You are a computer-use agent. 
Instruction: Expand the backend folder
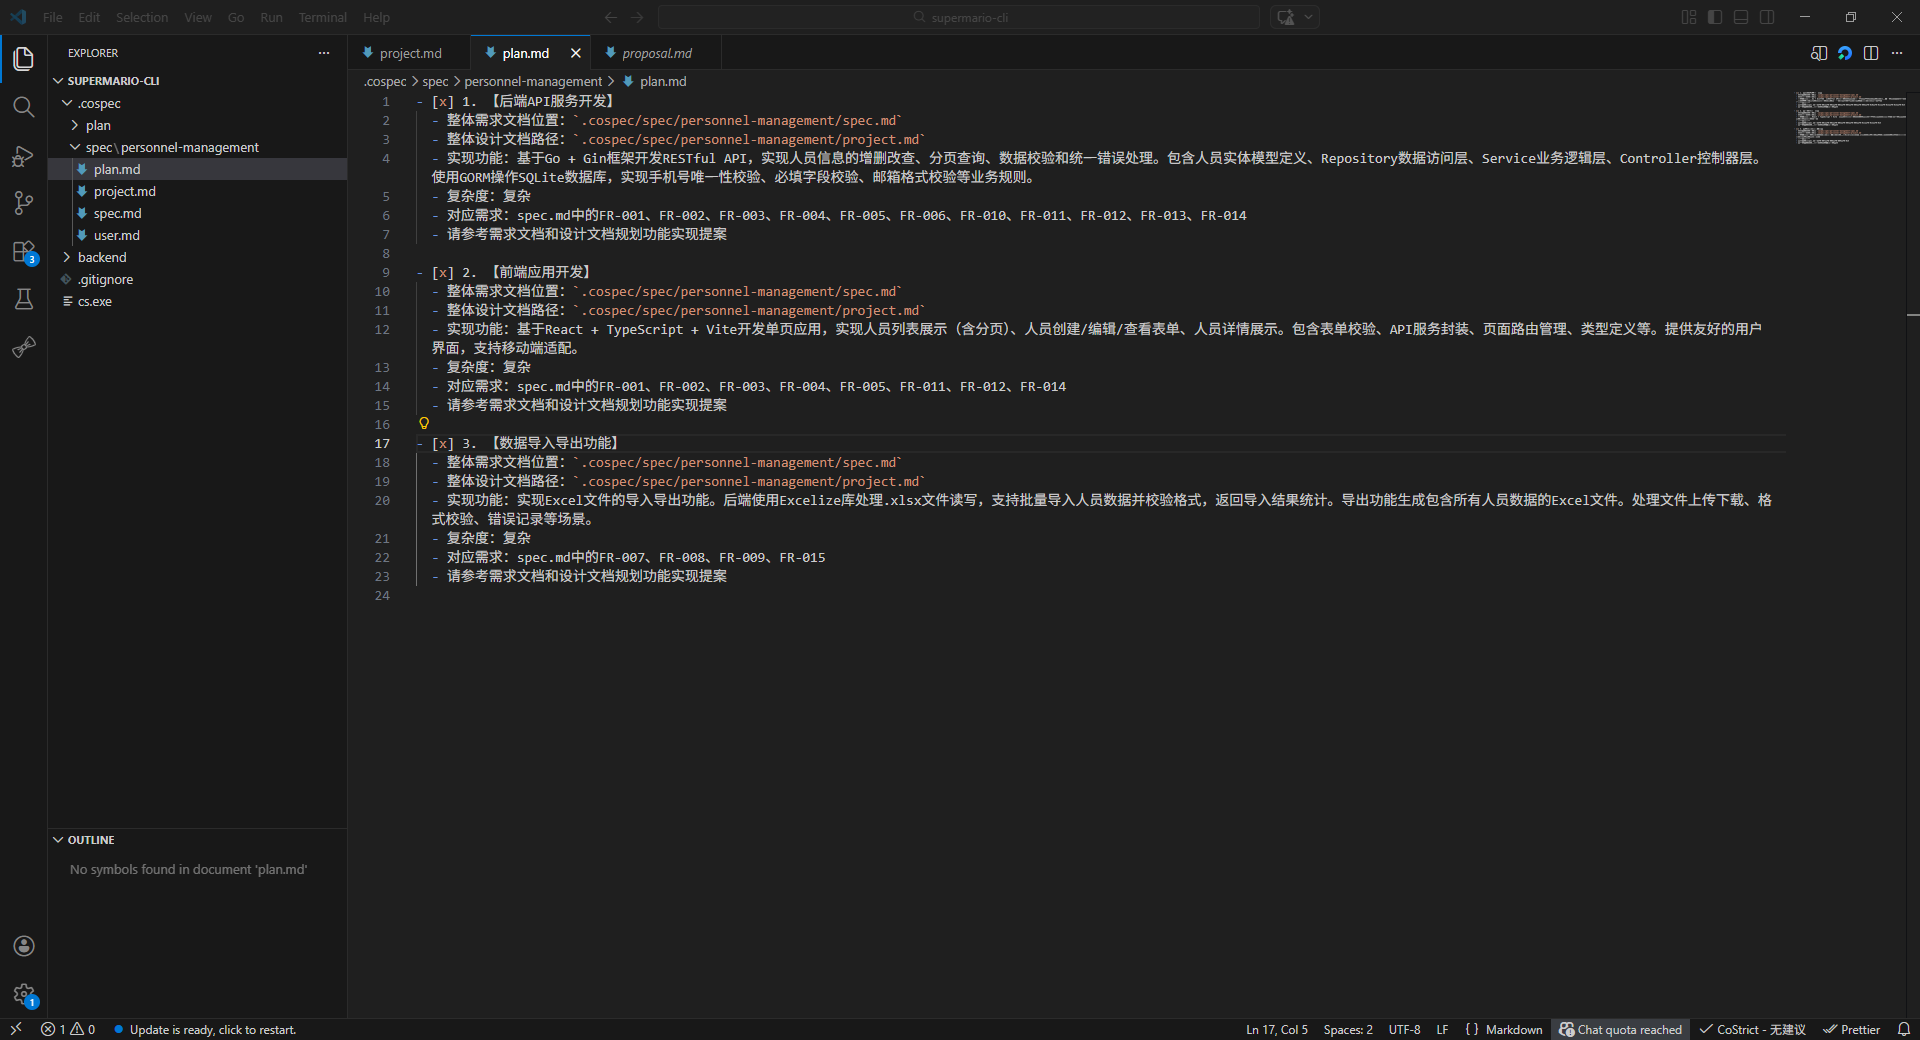click(102, 257)
